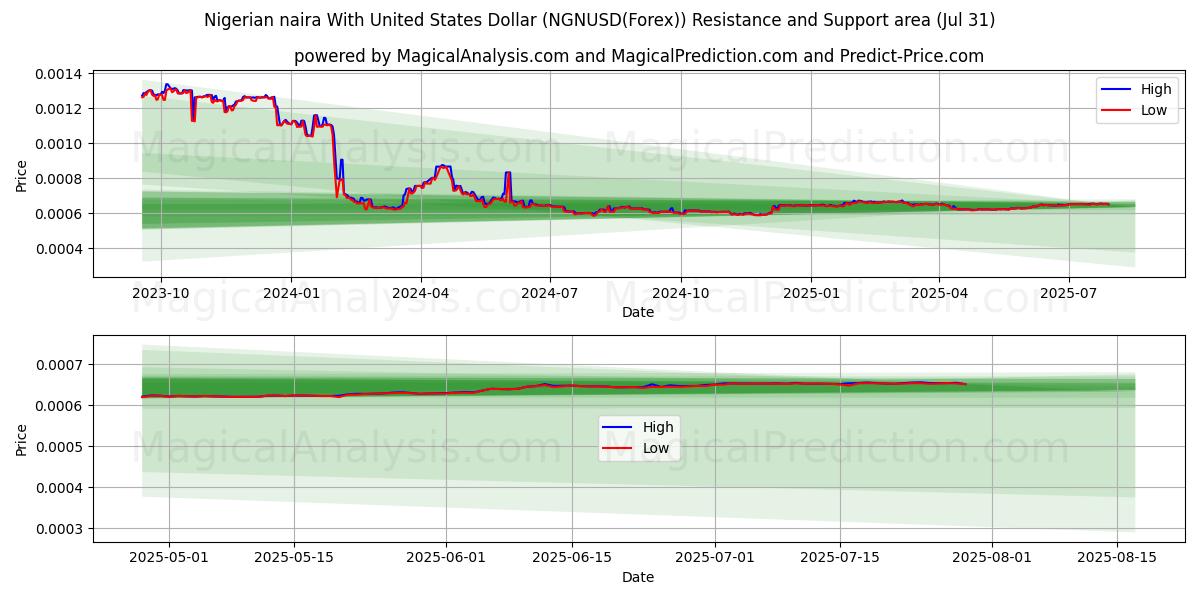The height and width of the screenshot is (600, 1200).
Task: Click the Price axis label of upper chart
Action: pos(22,174)
